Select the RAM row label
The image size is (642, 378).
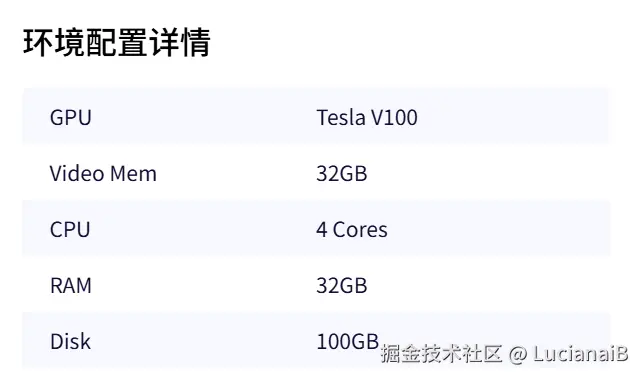pyautogui.click(x=70, y=285)
